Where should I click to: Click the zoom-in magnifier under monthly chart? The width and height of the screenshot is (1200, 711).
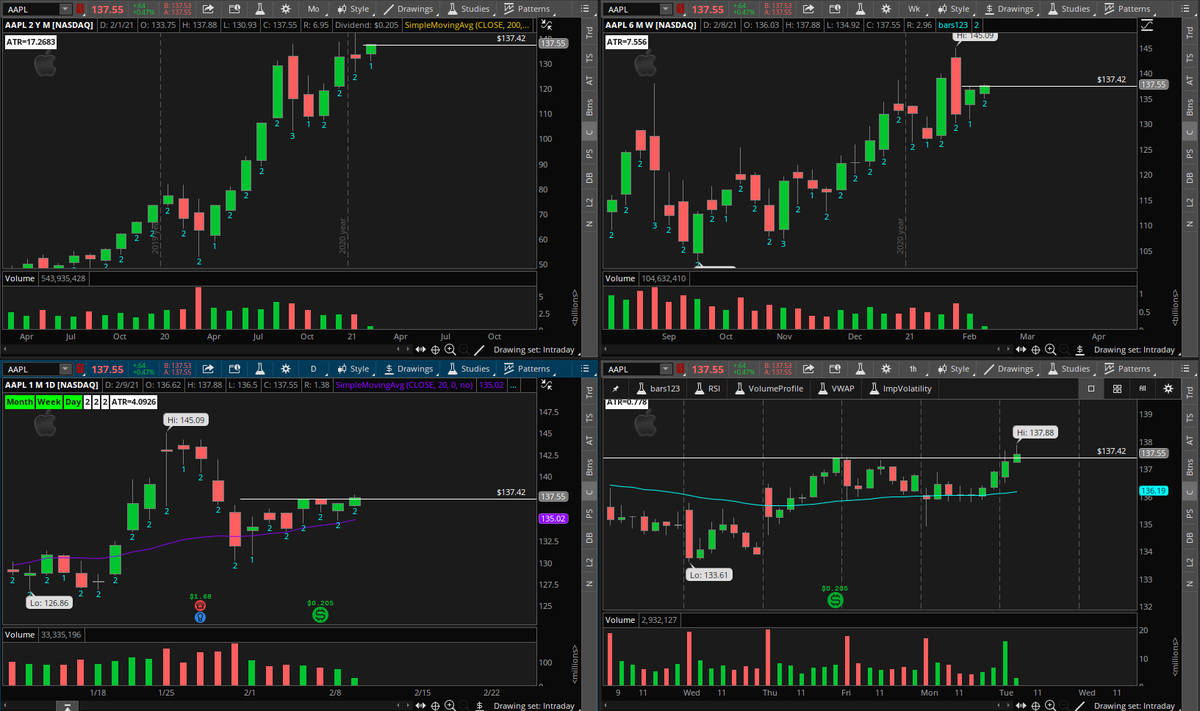click(x=450, y=350)
